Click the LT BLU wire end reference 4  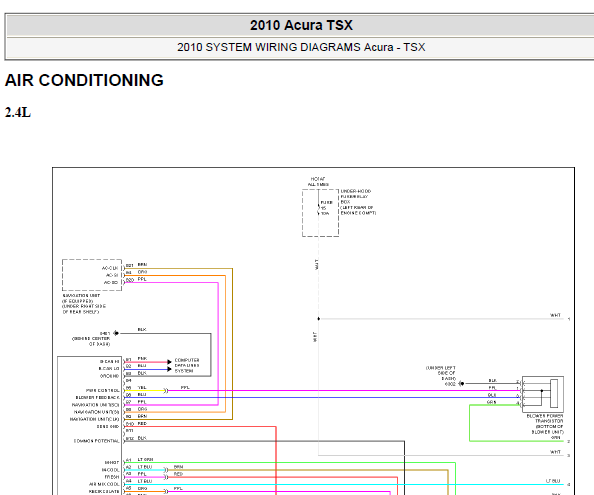click(569, 485)
